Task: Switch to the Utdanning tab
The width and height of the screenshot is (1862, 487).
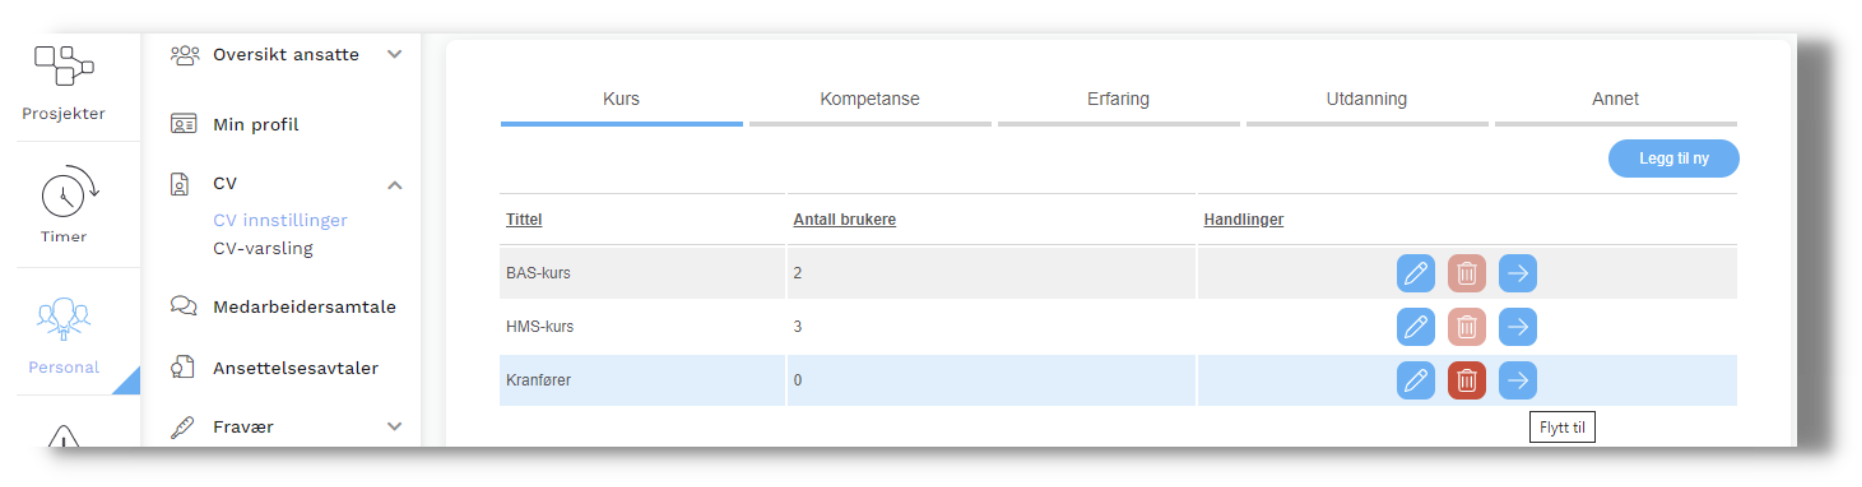Action: point(1366,99)
